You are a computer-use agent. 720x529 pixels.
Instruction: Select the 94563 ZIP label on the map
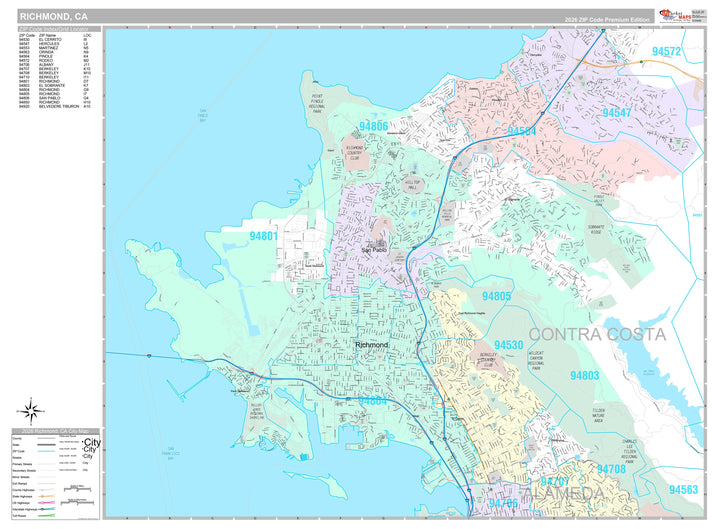(683, 490)
